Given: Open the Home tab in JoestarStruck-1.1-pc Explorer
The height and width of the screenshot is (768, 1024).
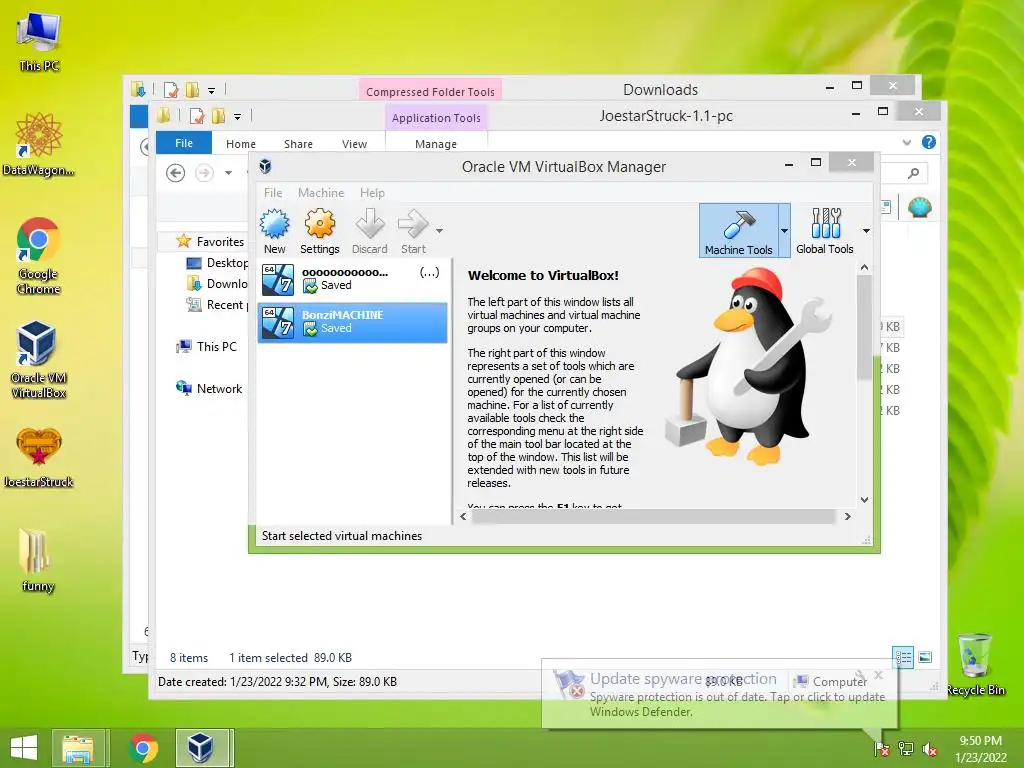Looking at the screenshot, I should click(241, 144).
